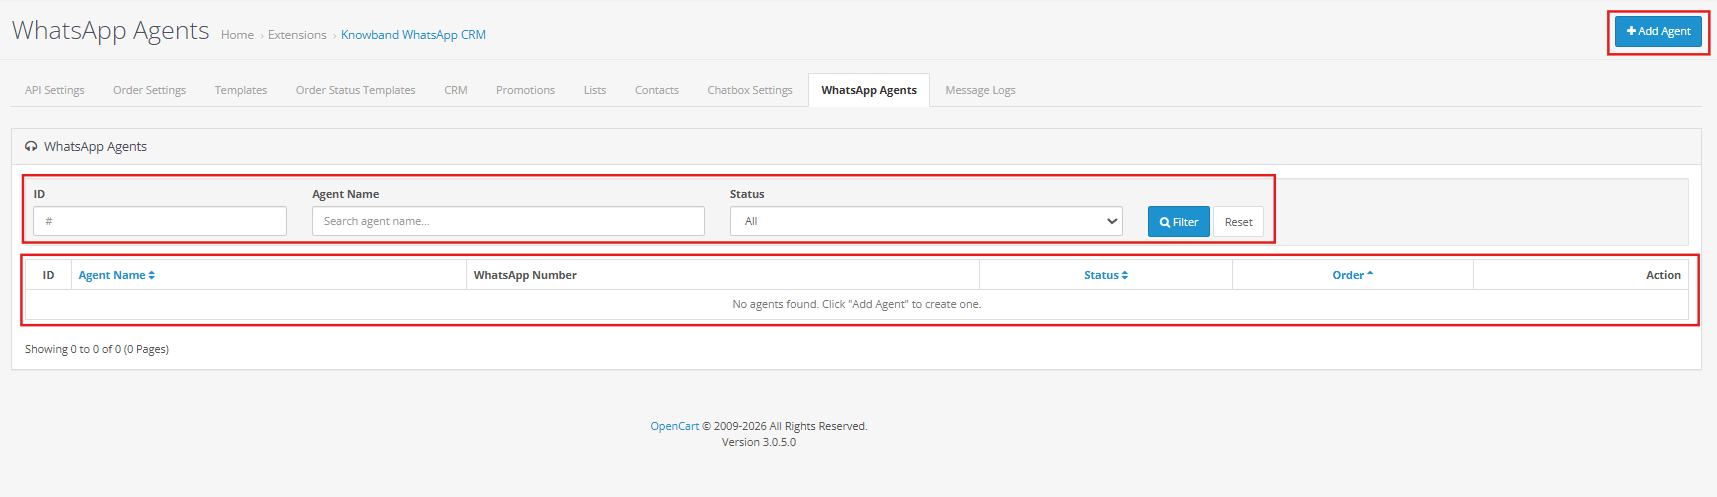Click the 'No agents found' message row
The width and height of the screenshot is (1717, 497).
pos(856,304)
